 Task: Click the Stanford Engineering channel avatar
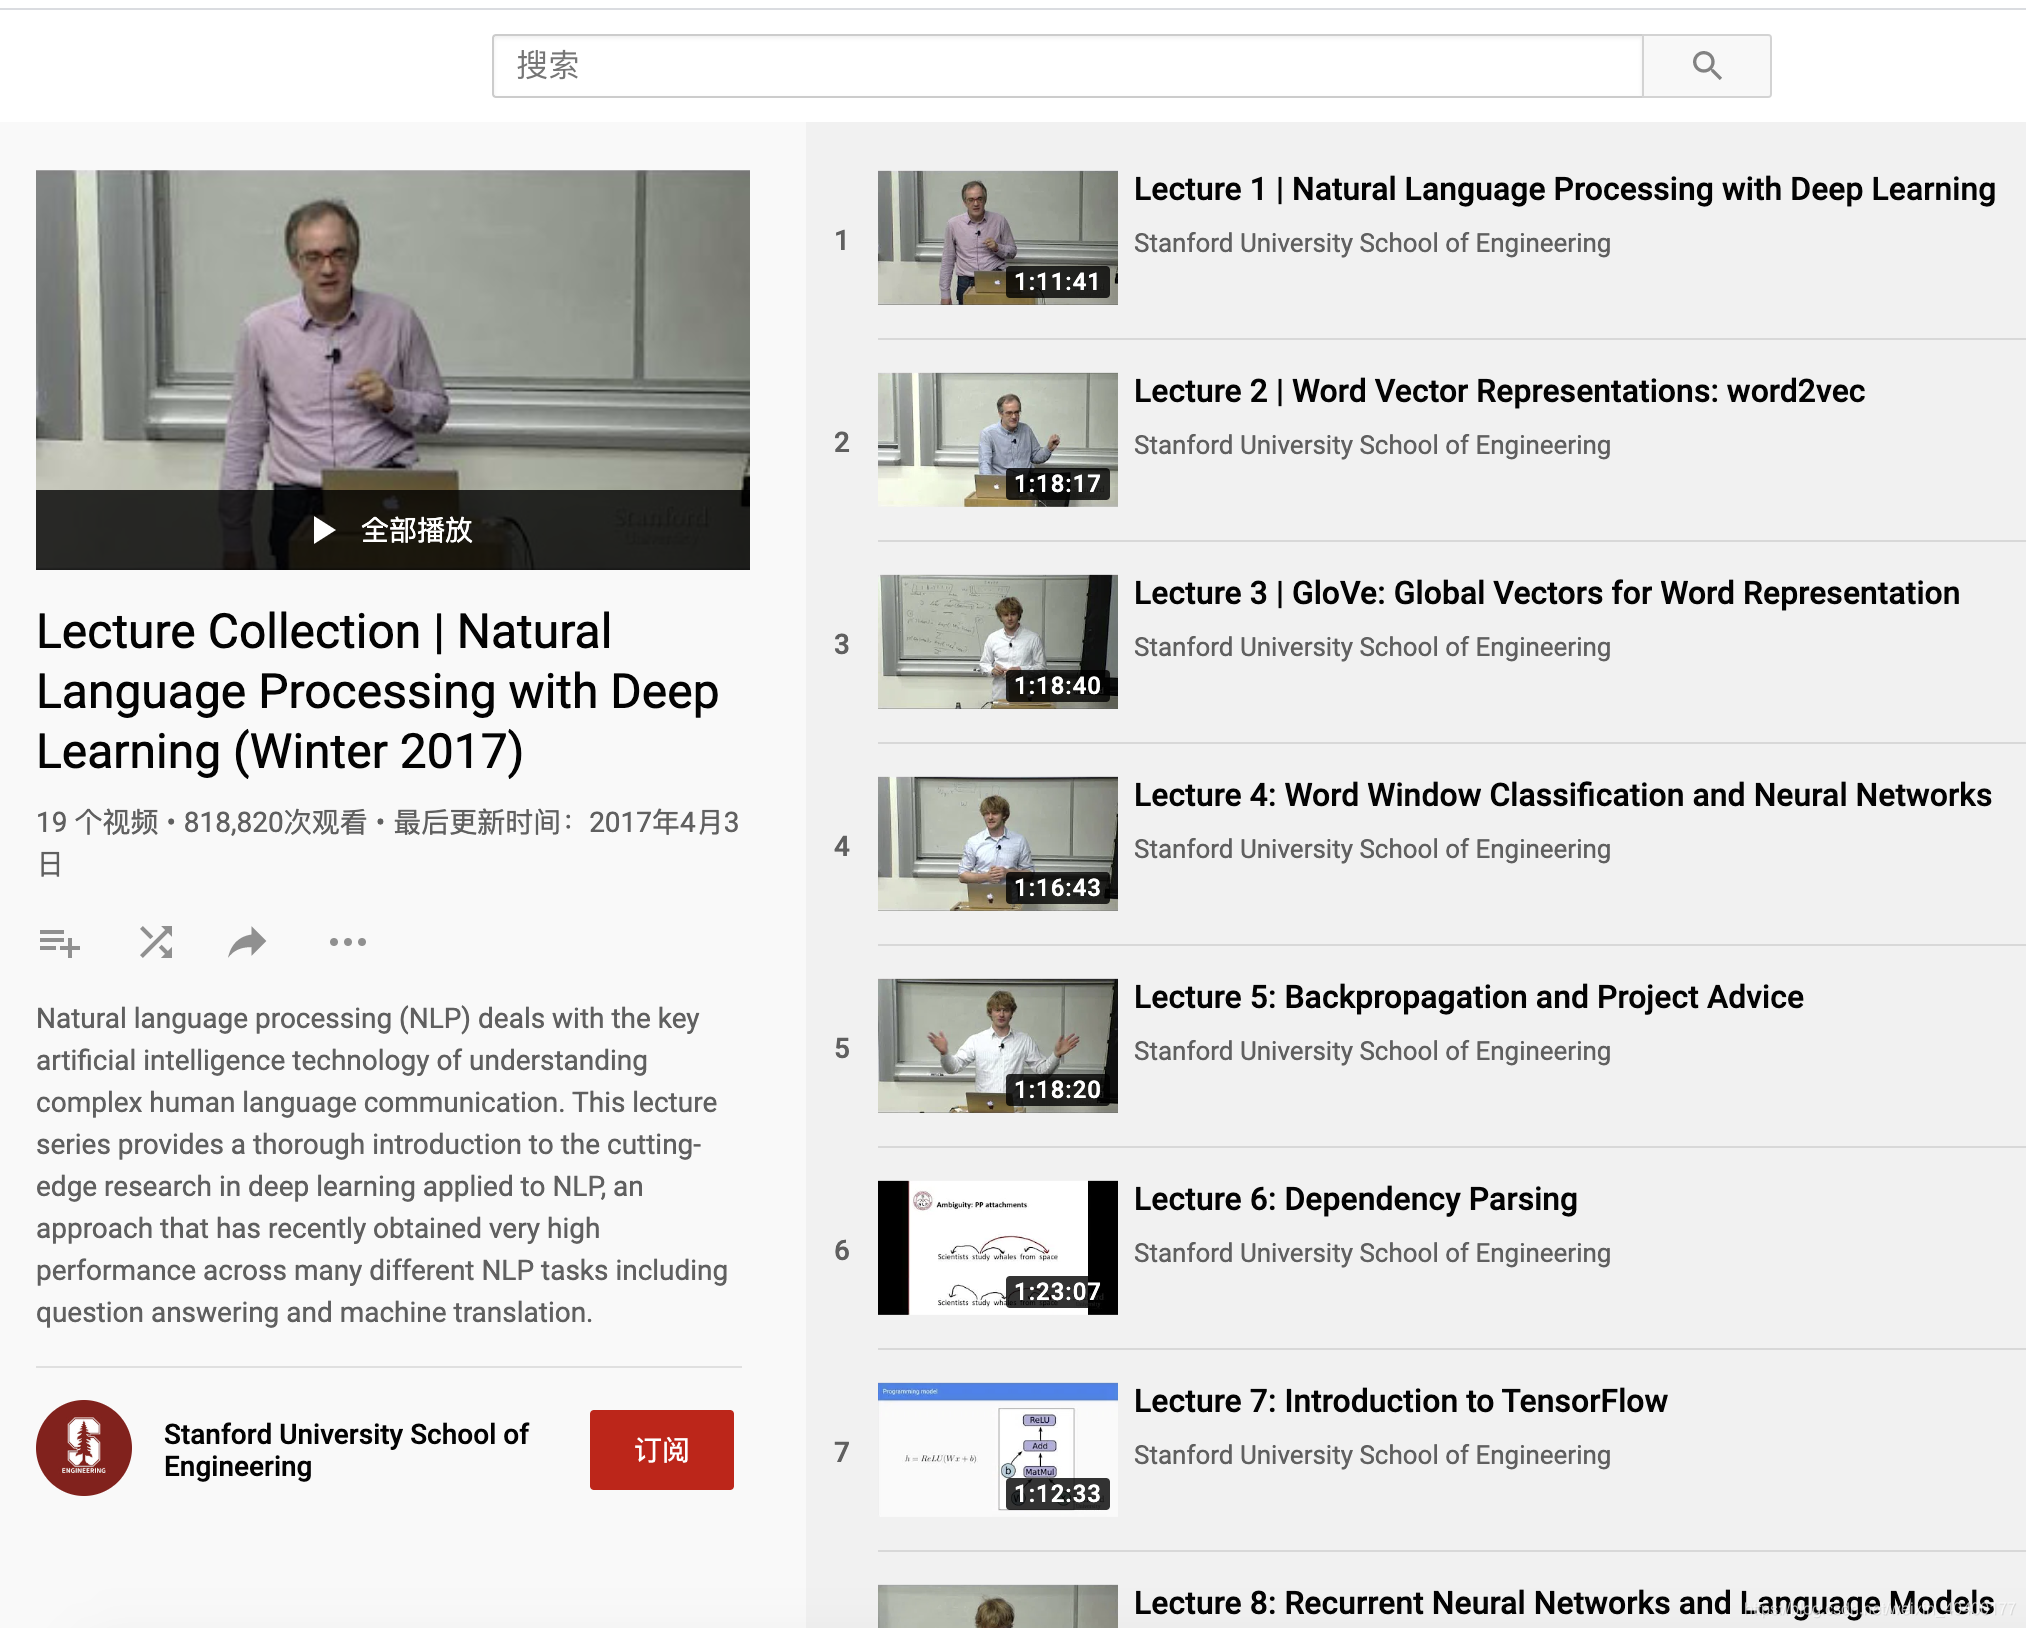[x=84, y=1448]
